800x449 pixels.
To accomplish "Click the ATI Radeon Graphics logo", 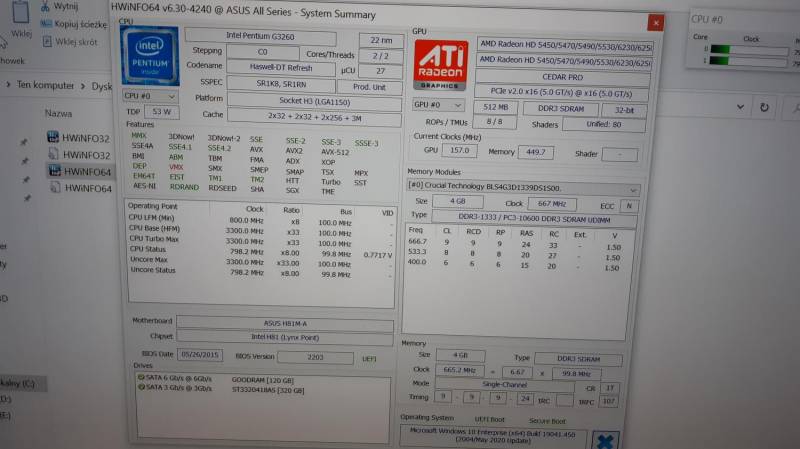I will 440,65.
